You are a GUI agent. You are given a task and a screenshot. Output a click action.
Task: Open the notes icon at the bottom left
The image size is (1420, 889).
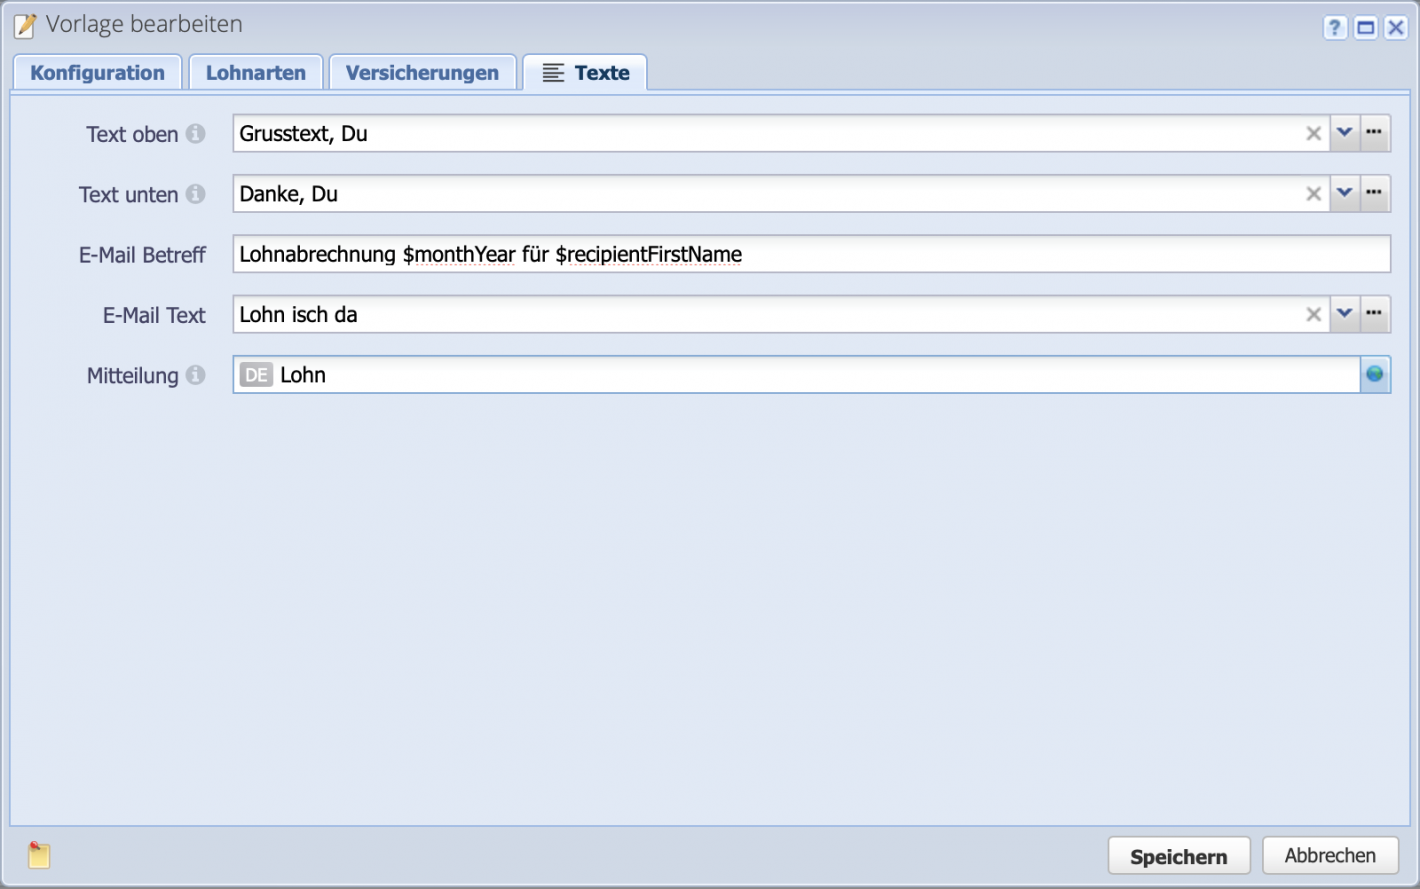coord(38,855)
